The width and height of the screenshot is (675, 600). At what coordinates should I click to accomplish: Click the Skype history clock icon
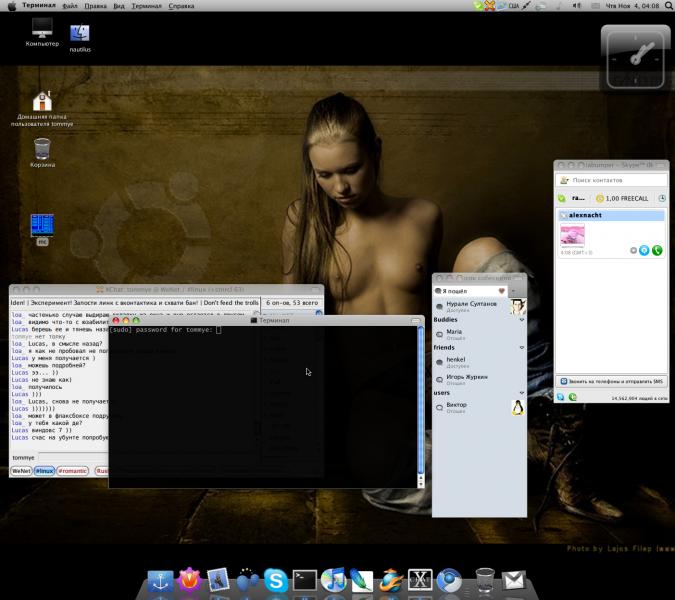tap(662, 198)
